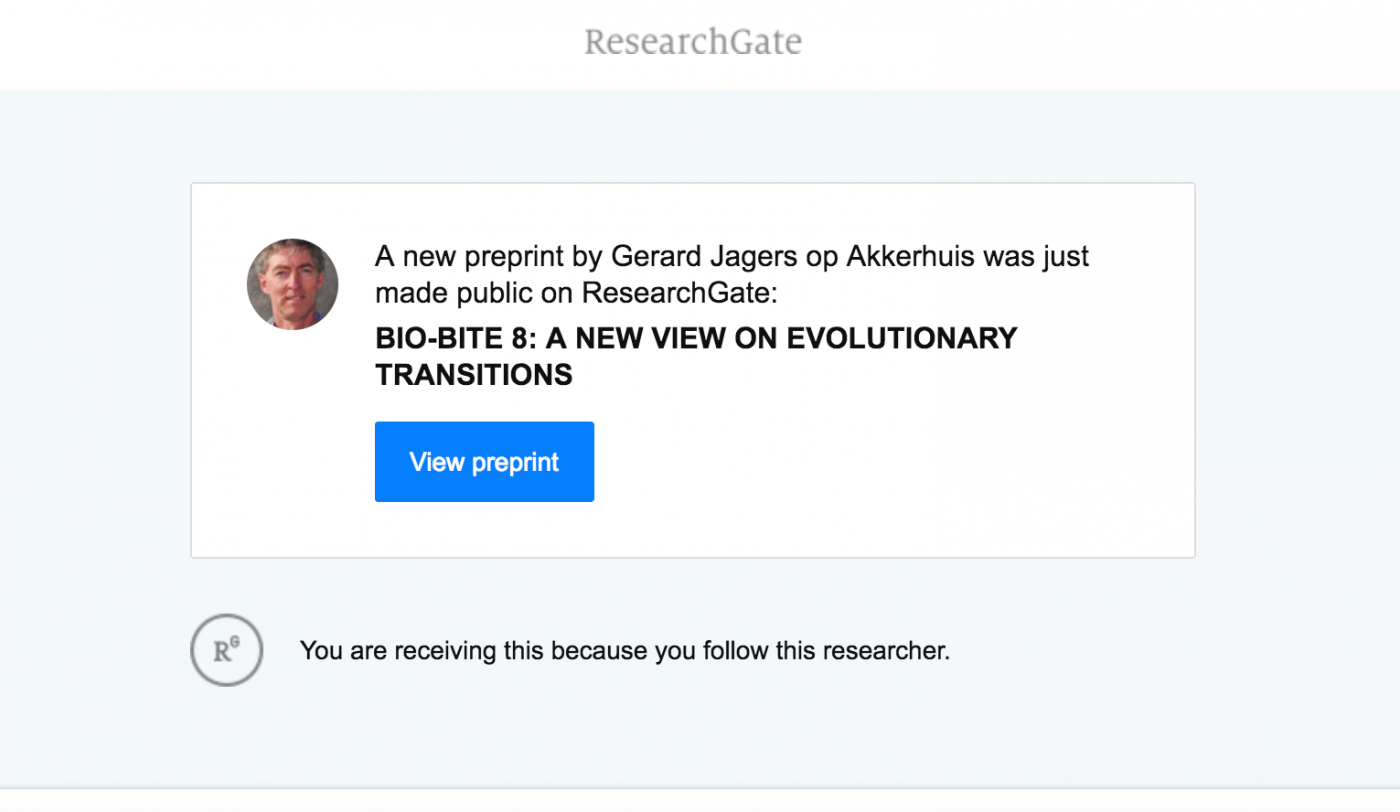Click the white email content card
This screenshot has height=812, width=1400.
[693, 369]
